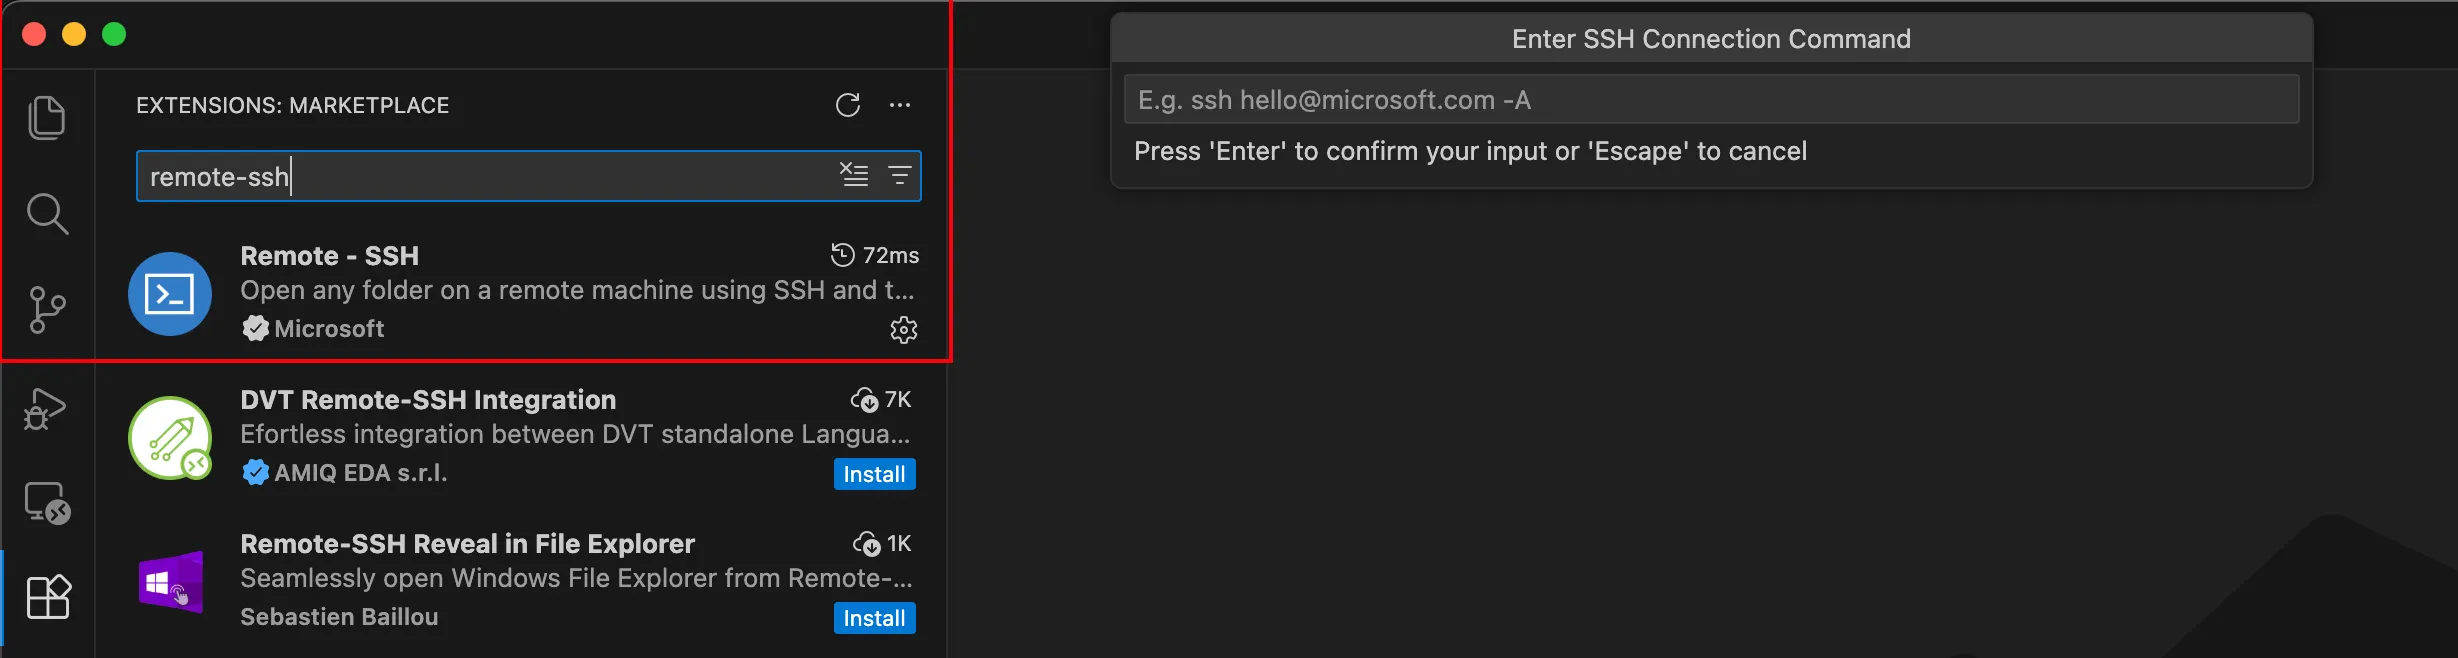Open the Remote - SSH extension entry

523,293
